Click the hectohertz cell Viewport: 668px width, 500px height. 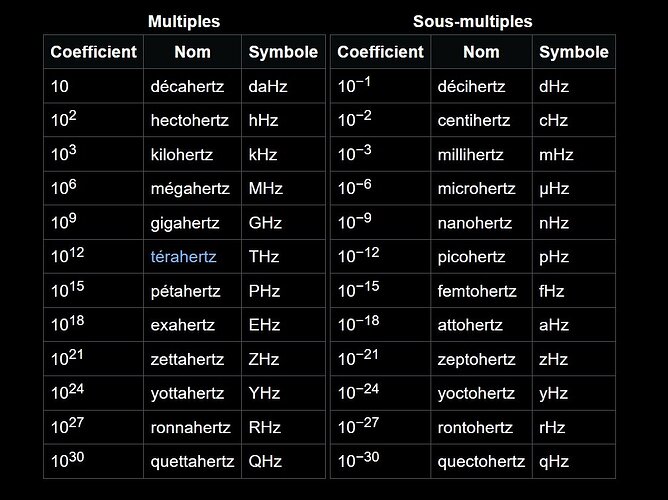click(193, 120)
